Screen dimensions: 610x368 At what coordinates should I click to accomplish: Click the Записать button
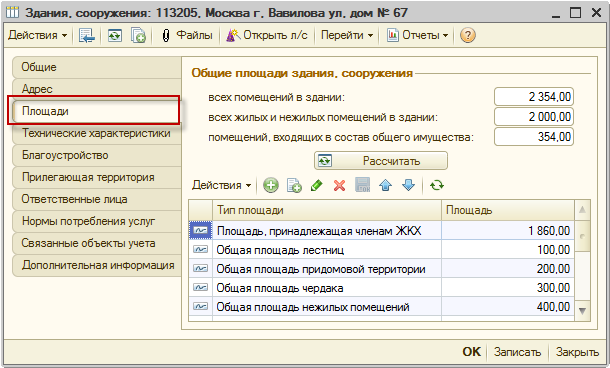517,352
